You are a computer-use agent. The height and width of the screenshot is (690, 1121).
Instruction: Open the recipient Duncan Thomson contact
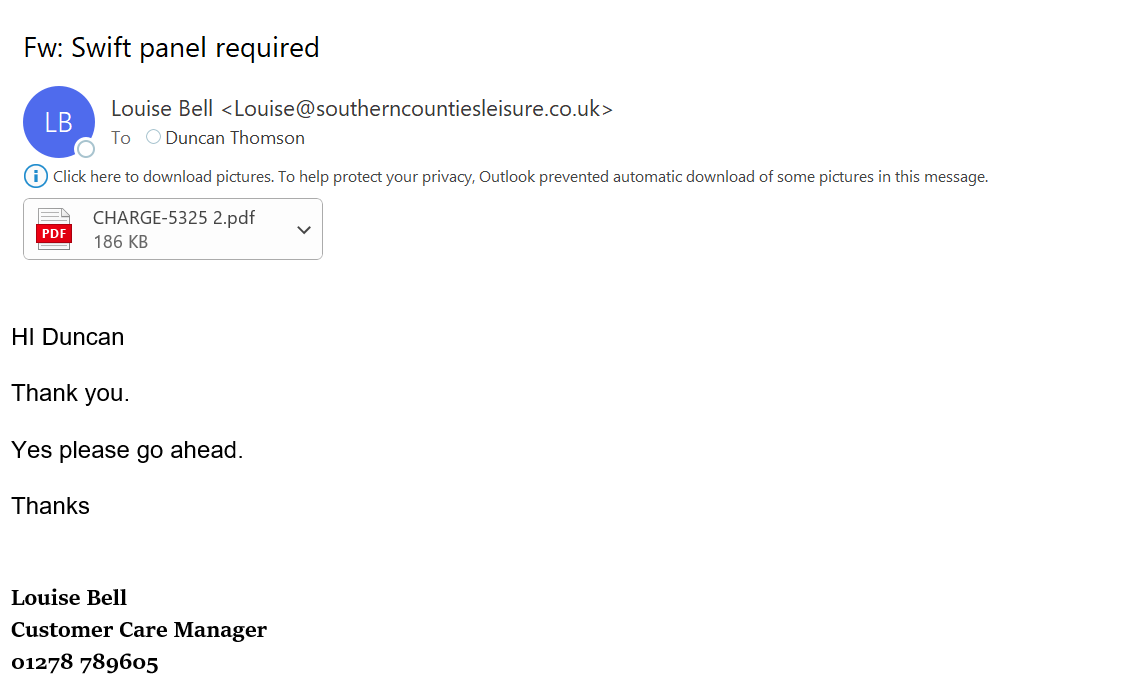coord(235,138)
